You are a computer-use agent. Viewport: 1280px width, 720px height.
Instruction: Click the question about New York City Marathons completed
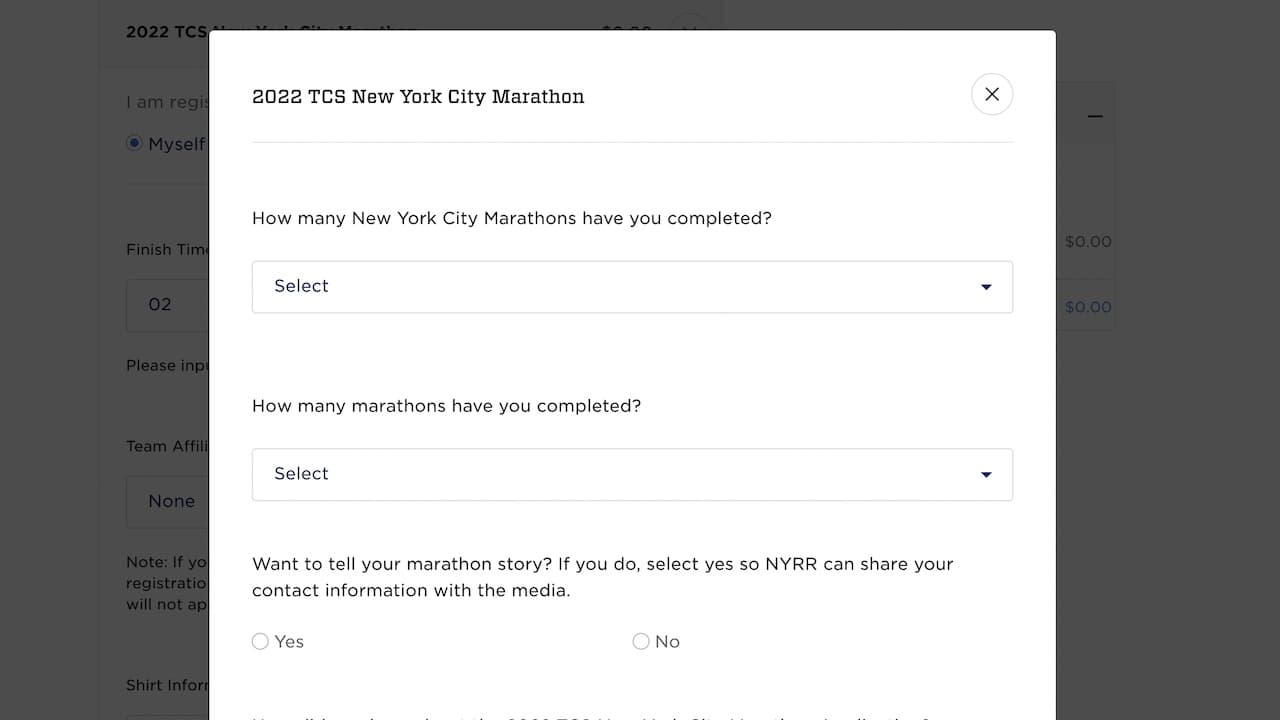point(512,218)
